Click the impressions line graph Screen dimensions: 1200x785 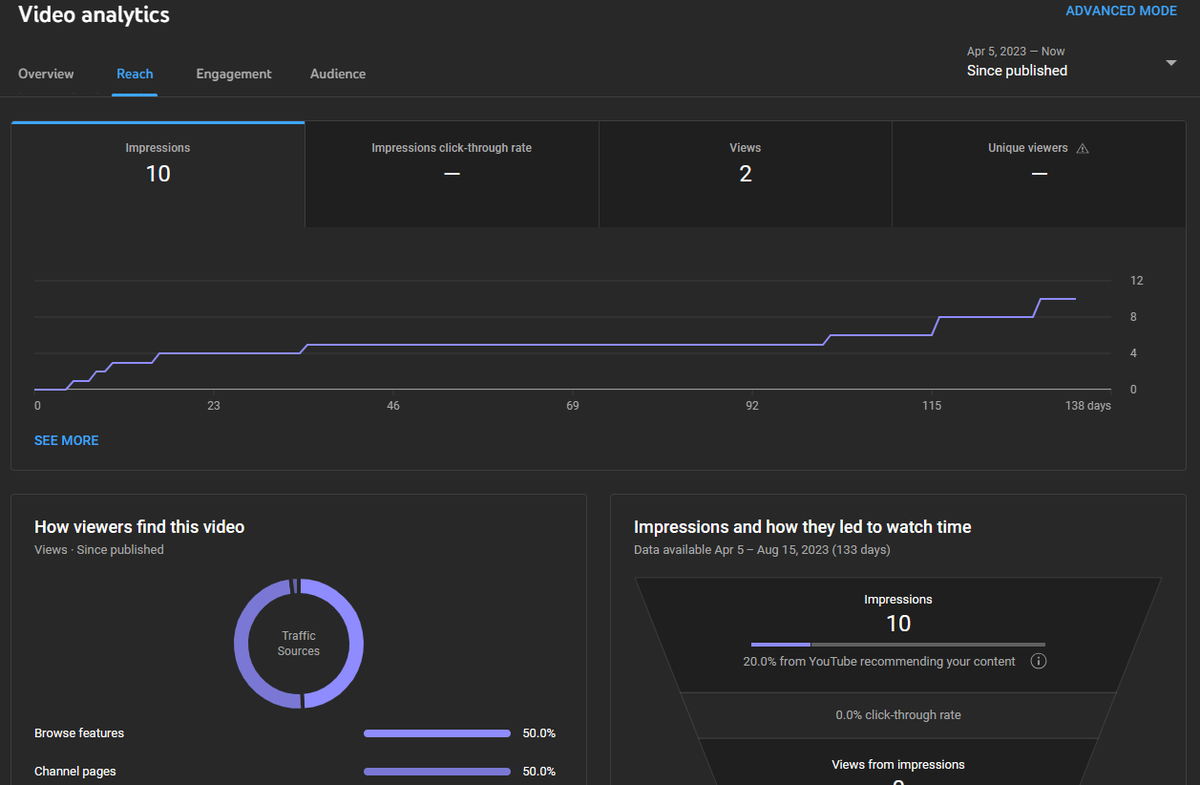click(x=555, y=344)
